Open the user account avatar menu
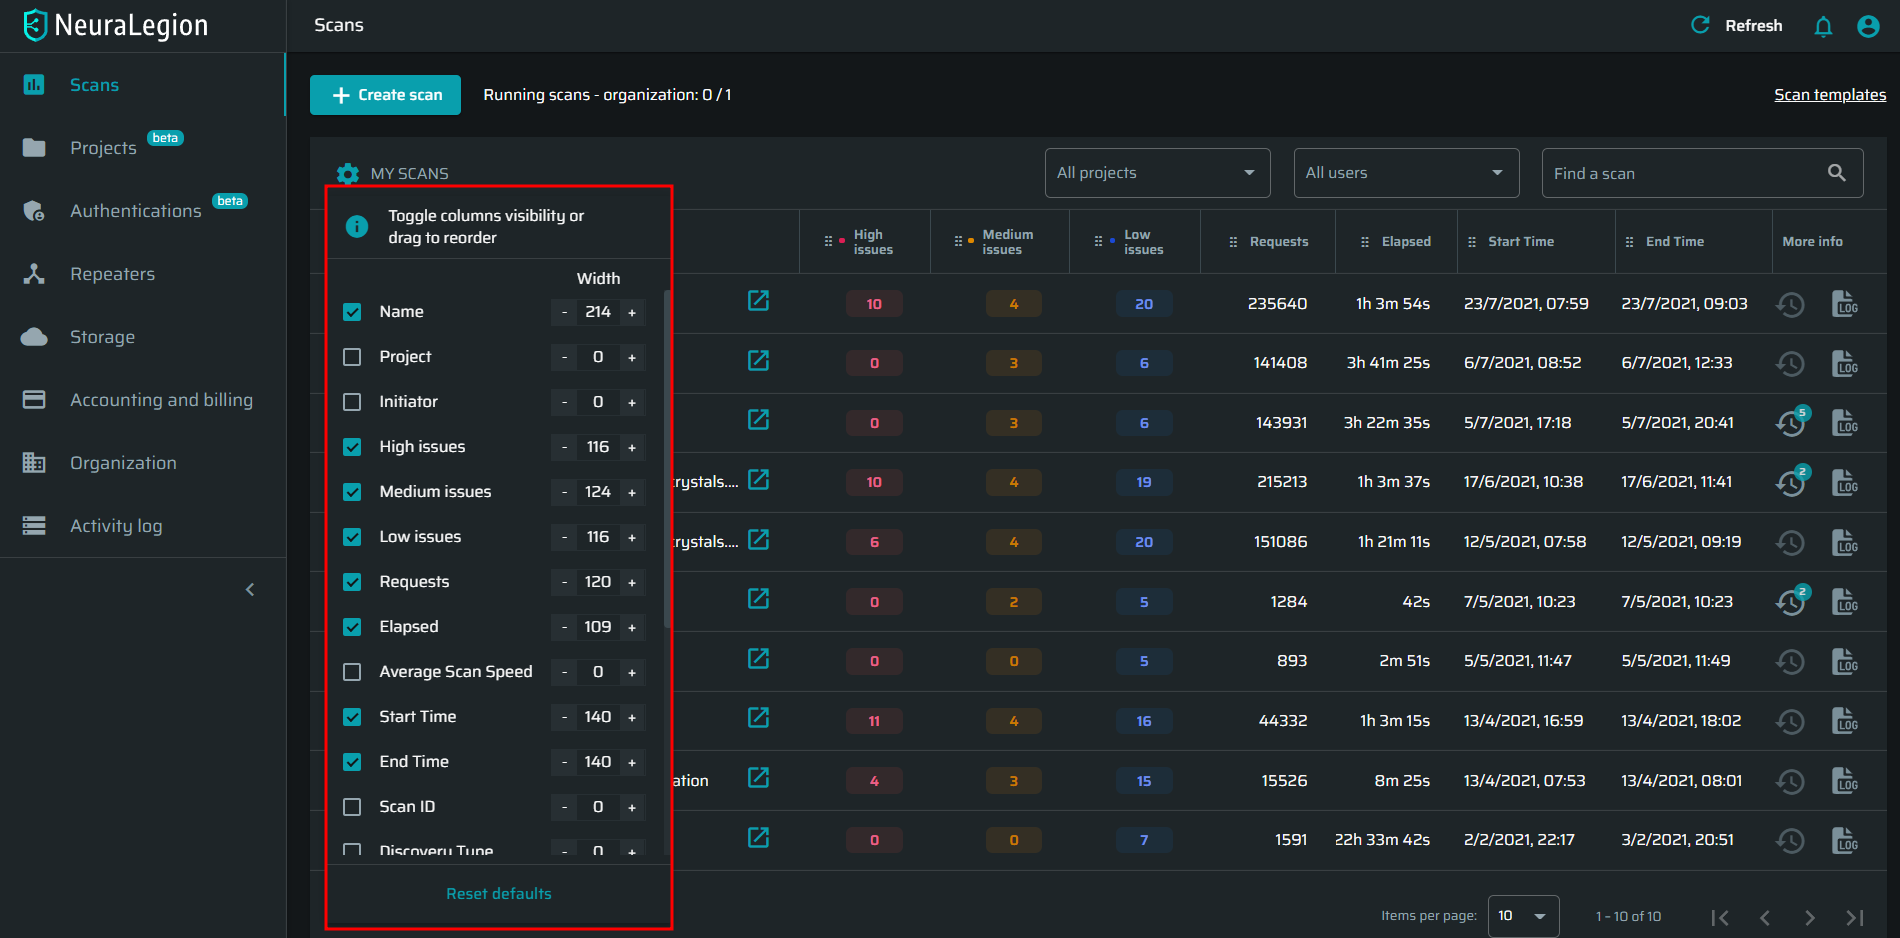 point(1868,26)
